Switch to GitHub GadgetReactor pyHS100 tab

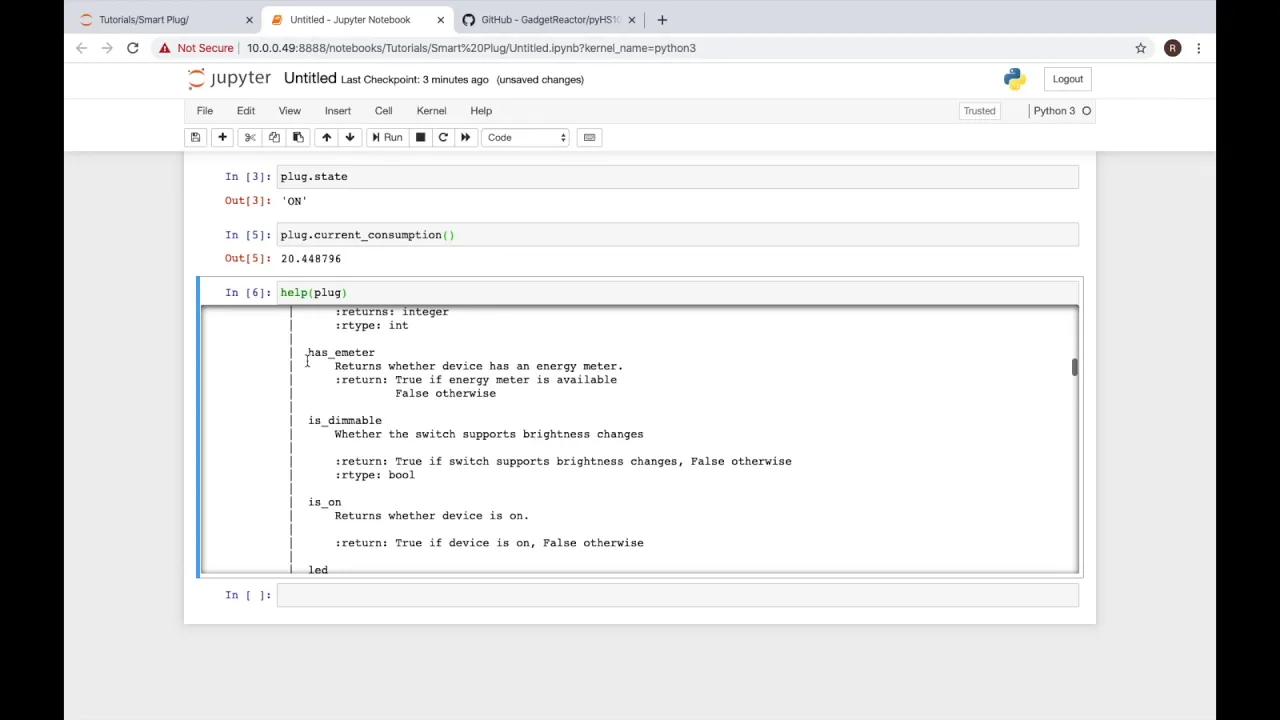pos(550,20)
